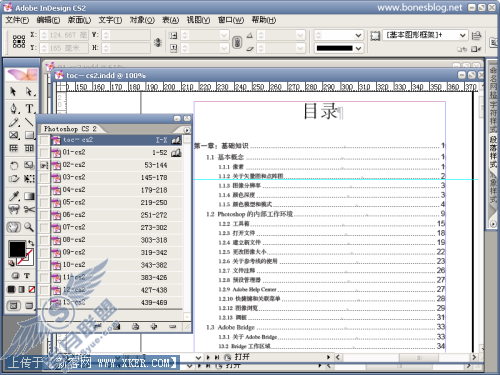Viewport: 500px width, 375px height.
Task: Toggle style source box for toc-cs2
Action: pyautogui.click(x=44, y=140)
